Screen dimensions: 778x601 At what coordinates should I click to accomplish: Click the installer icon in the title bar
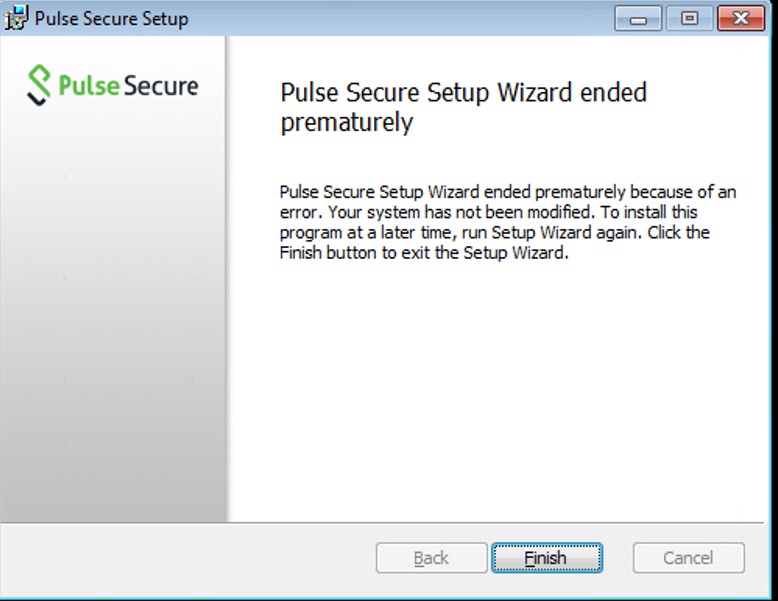tap(17, 19)
